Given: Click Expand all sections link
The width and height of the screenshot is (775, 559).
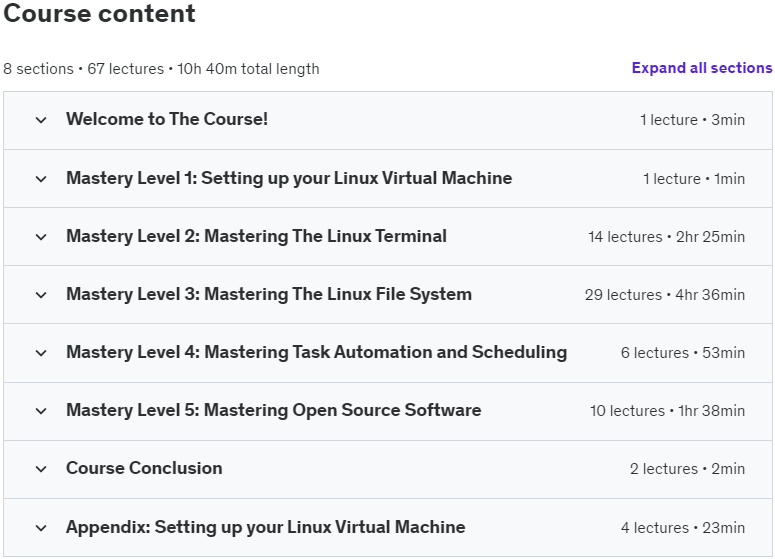Looking at the screenshot, I should click(x=702, y=68).
